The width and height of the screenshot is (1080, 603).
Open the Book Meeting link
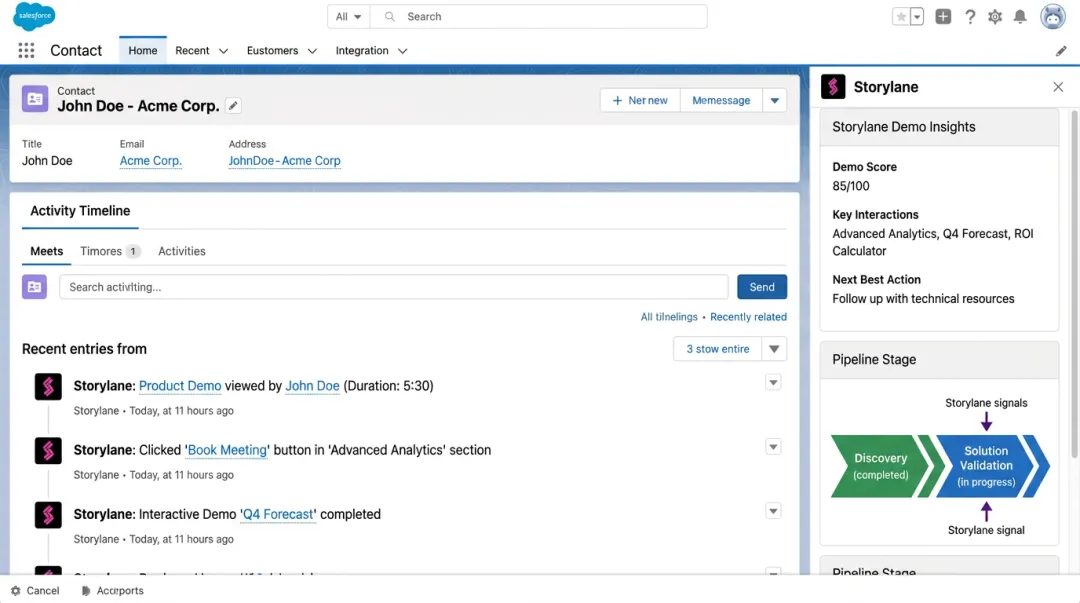[227, 450]
